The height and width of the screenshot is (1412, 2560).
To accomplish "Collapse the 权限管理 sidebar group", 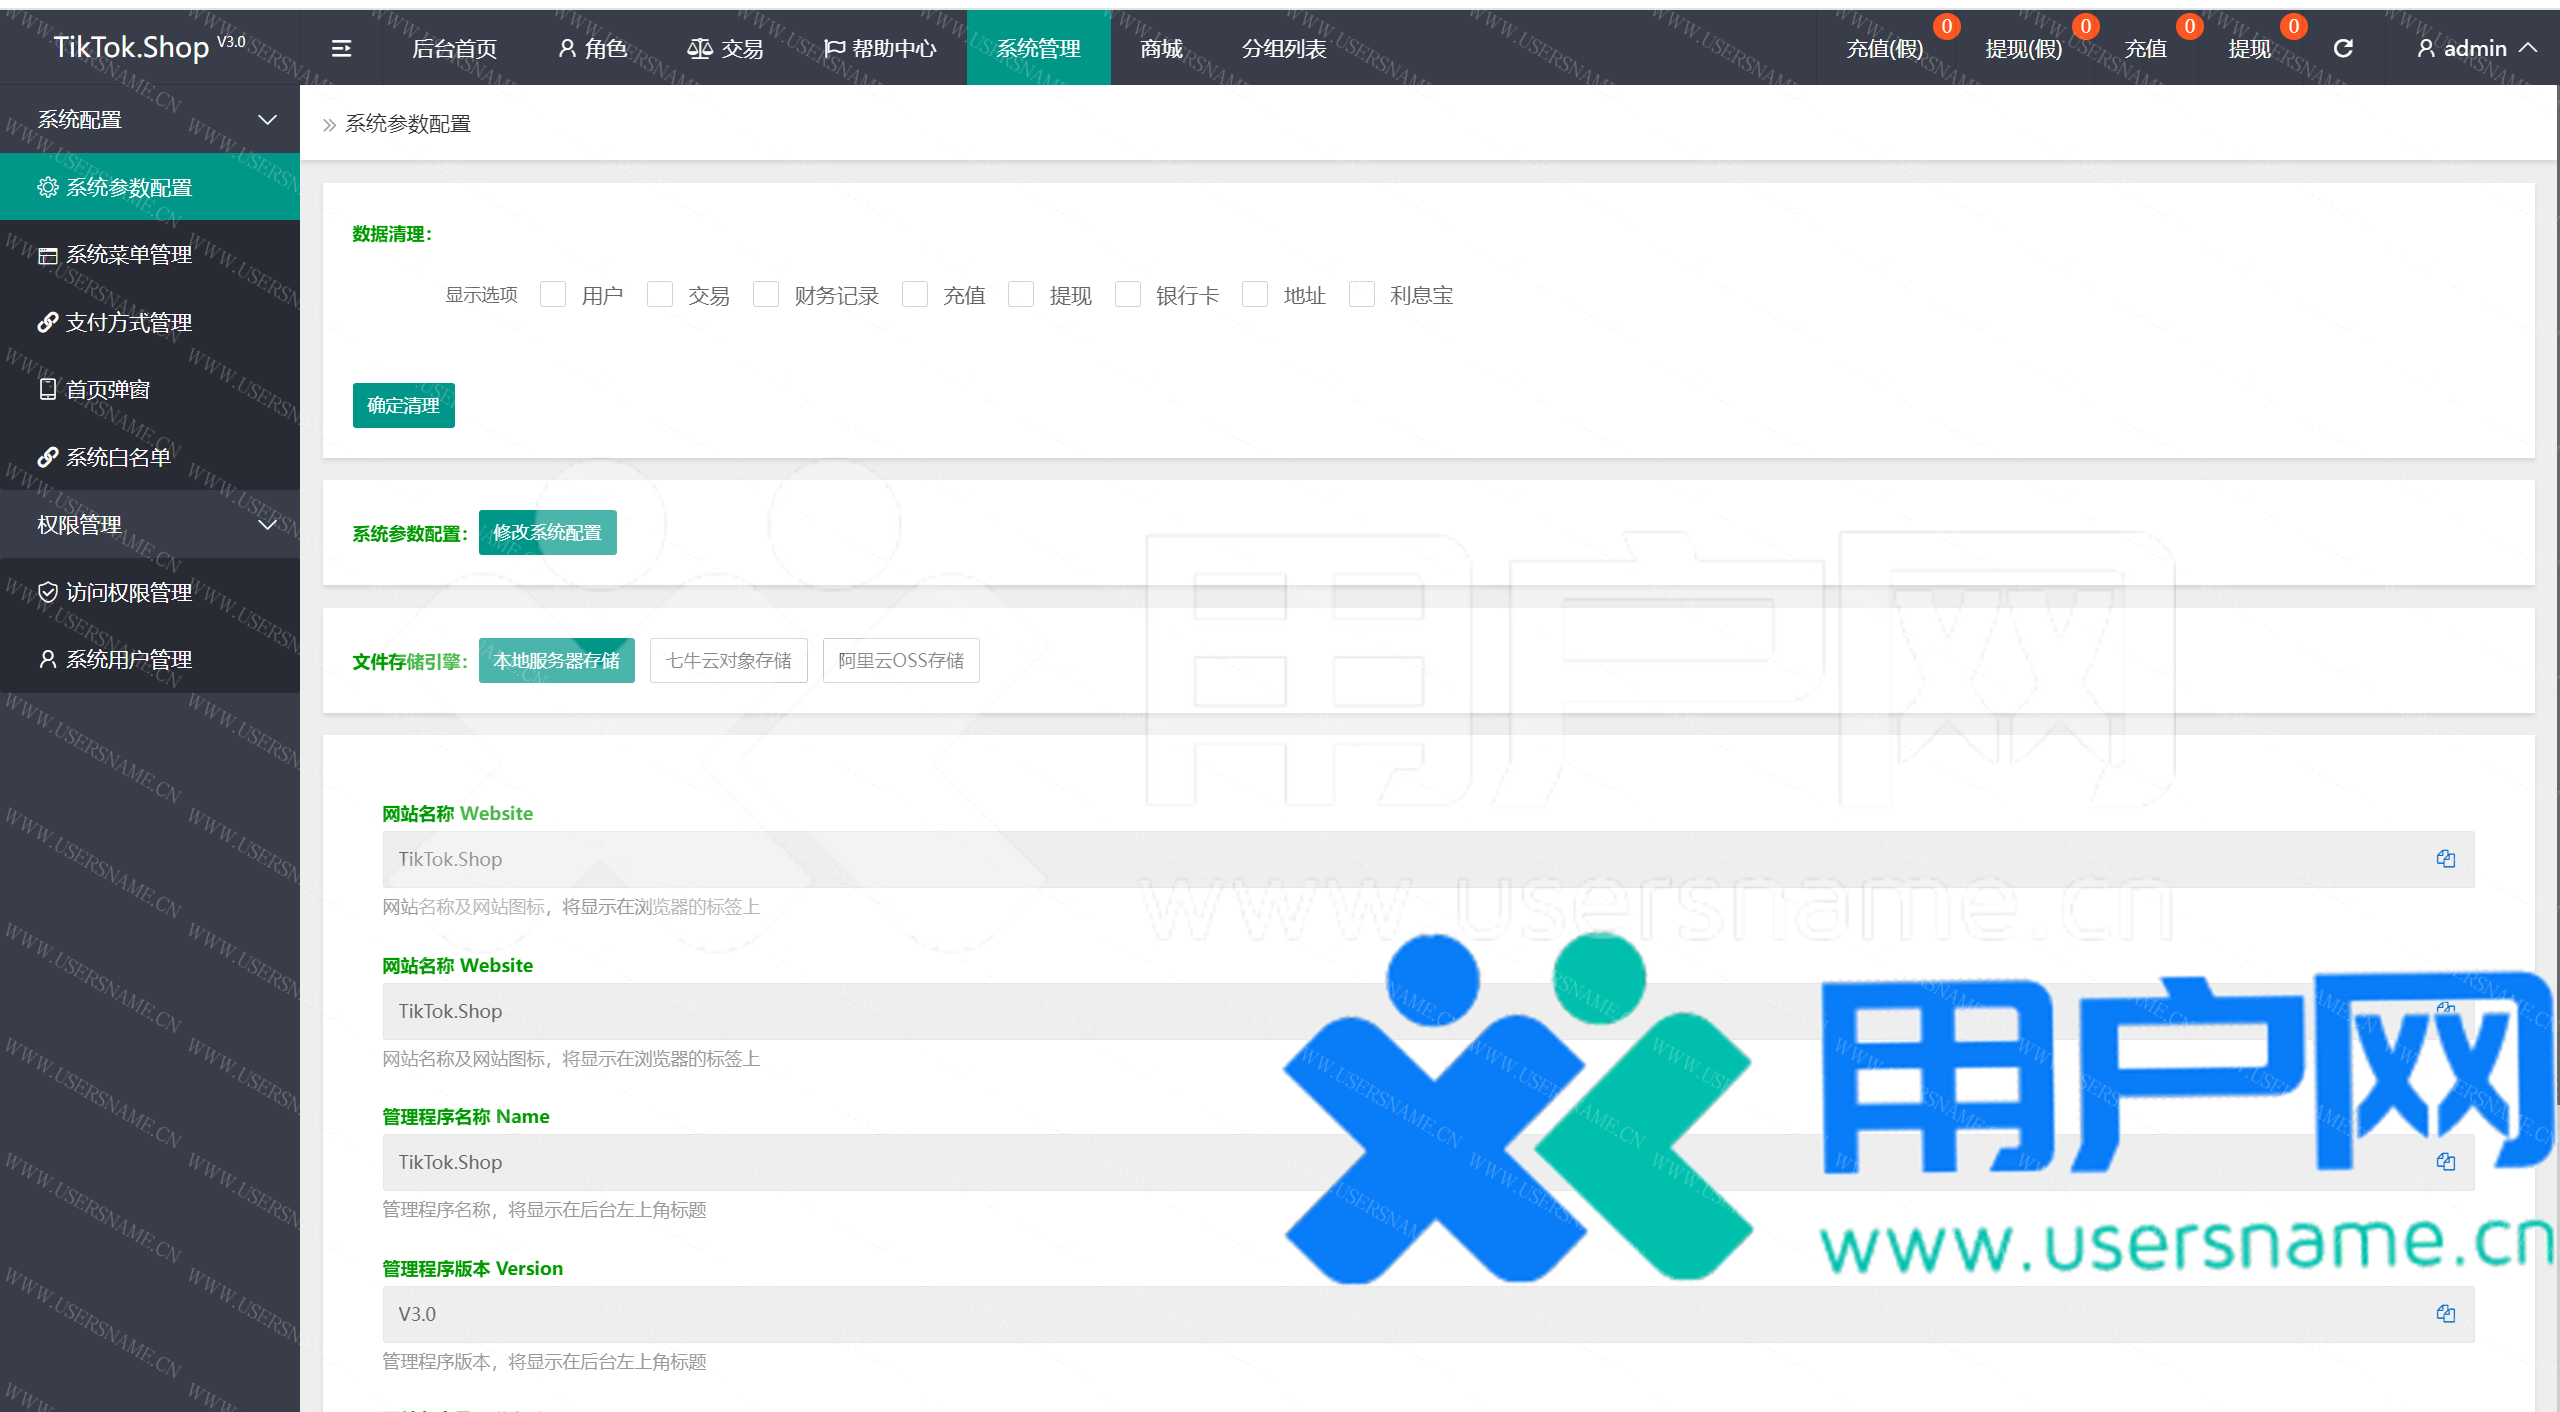I will coord(150,524).
